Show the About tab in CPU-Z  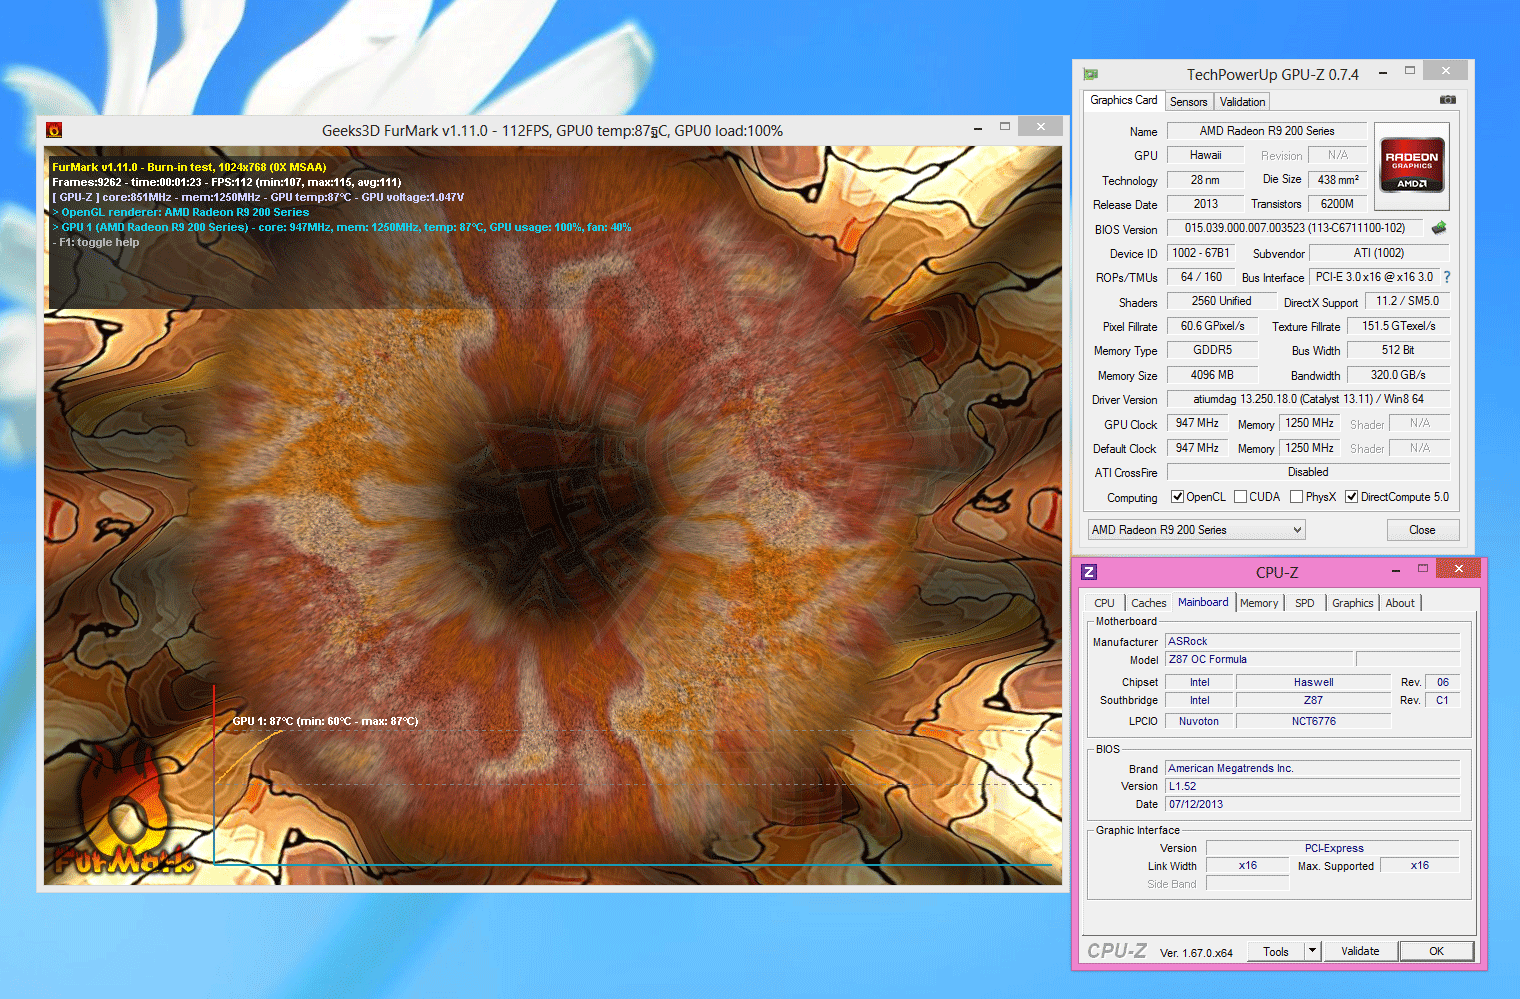pyautogui.click(x=1400, y=603)
